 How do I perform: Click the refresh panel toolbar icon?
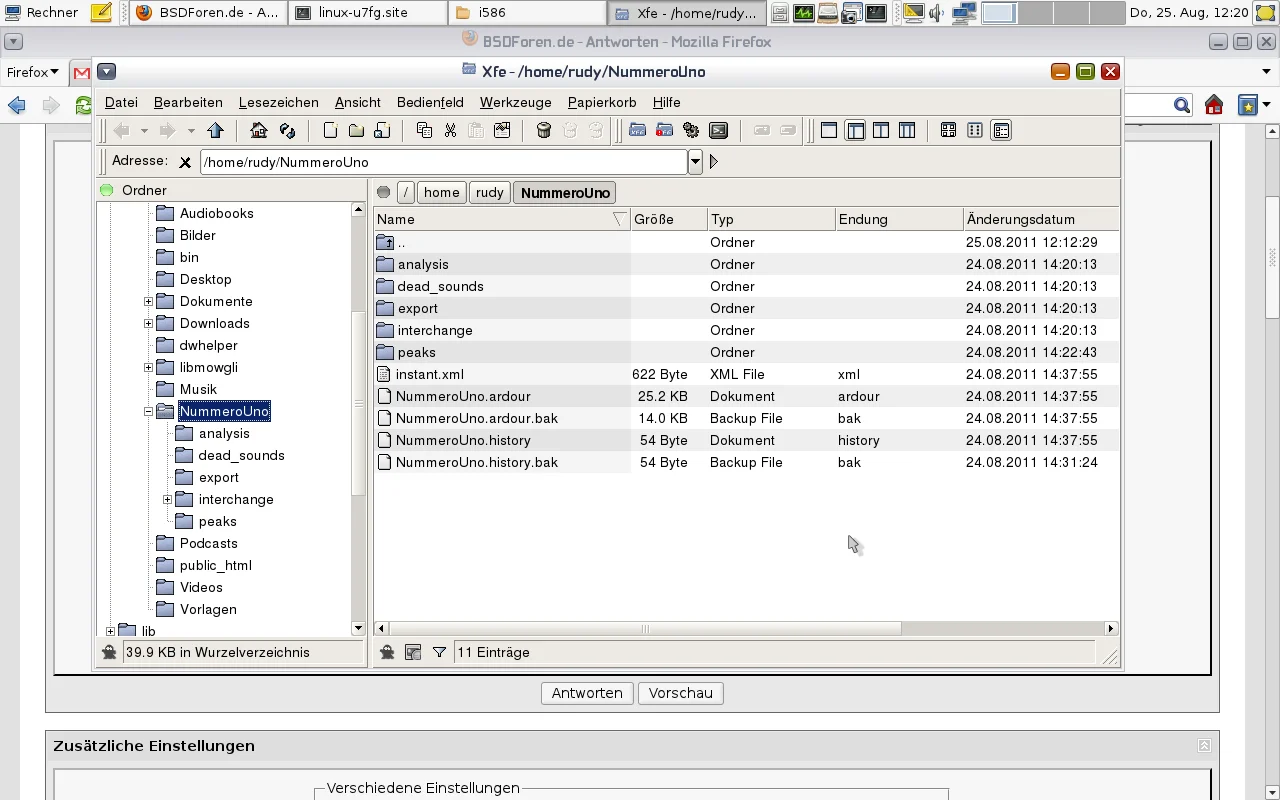point(287,131)
